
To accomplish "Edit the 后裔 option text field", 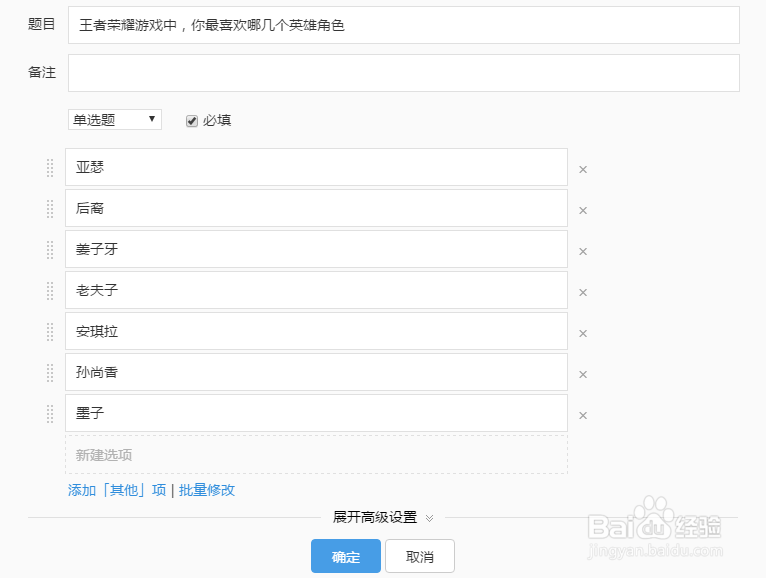I will click(x=316, y=208).
